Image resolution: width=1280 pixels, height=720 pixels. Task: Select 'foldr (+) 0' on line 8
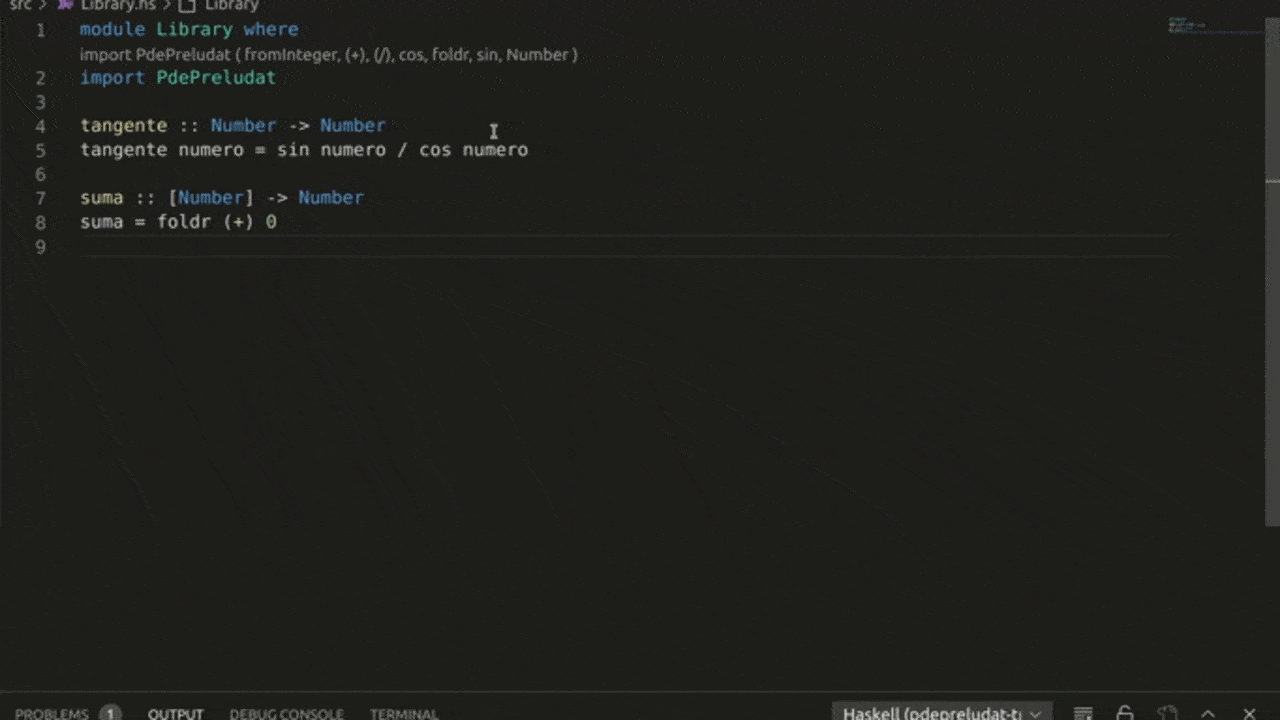217,221
